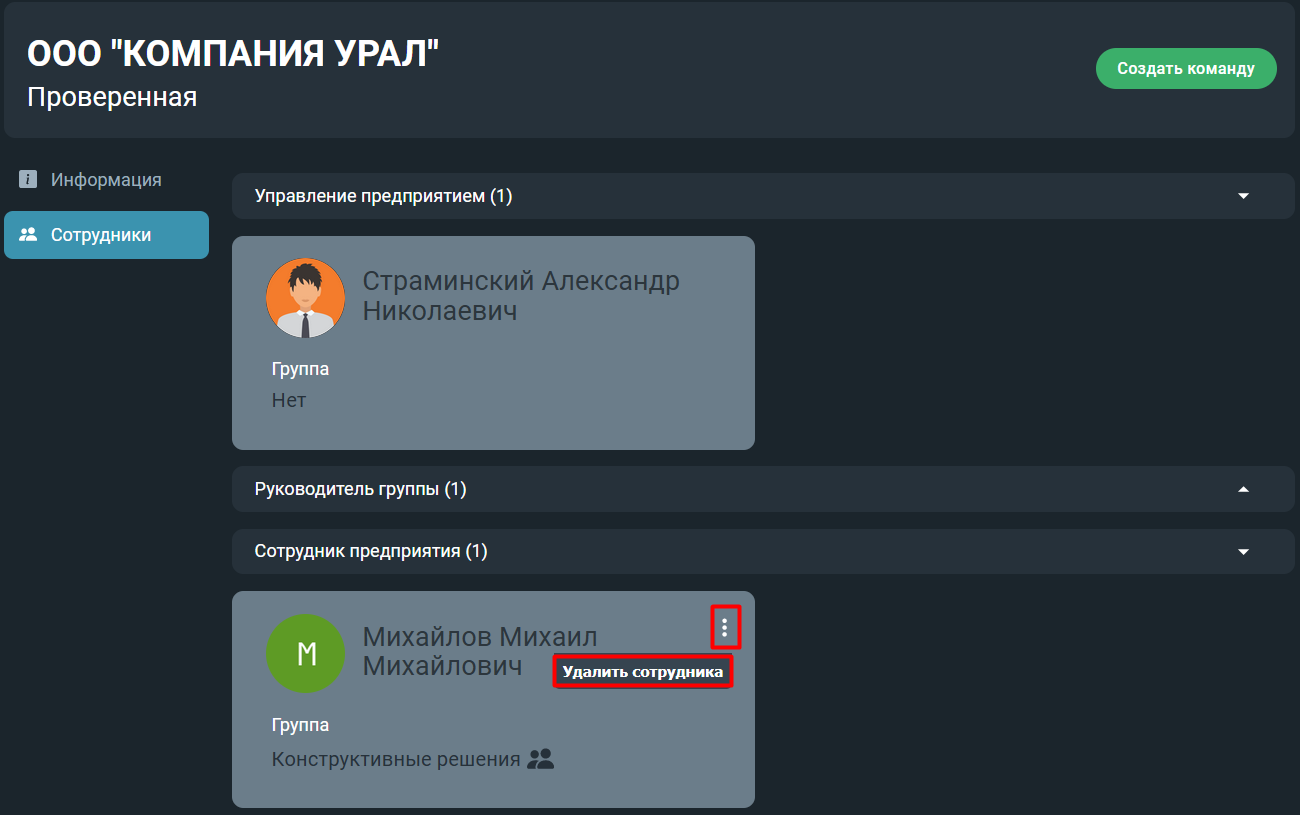
Task: Choose Удалить сотрудника menu item
Action: pos(643,672)
